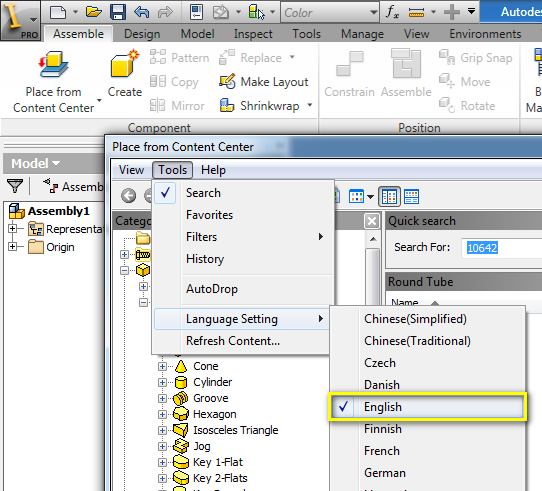Close the Category panel with X button
This screenshot has width=542, height=491.
(372, 221)
